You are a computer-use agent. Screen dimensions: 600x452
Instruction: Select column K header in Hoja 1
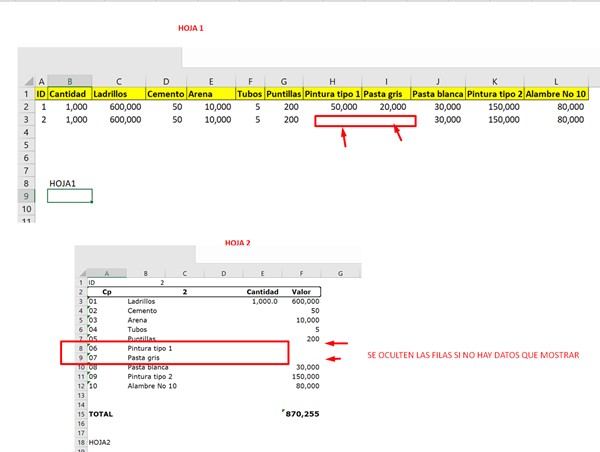point(495,81)
